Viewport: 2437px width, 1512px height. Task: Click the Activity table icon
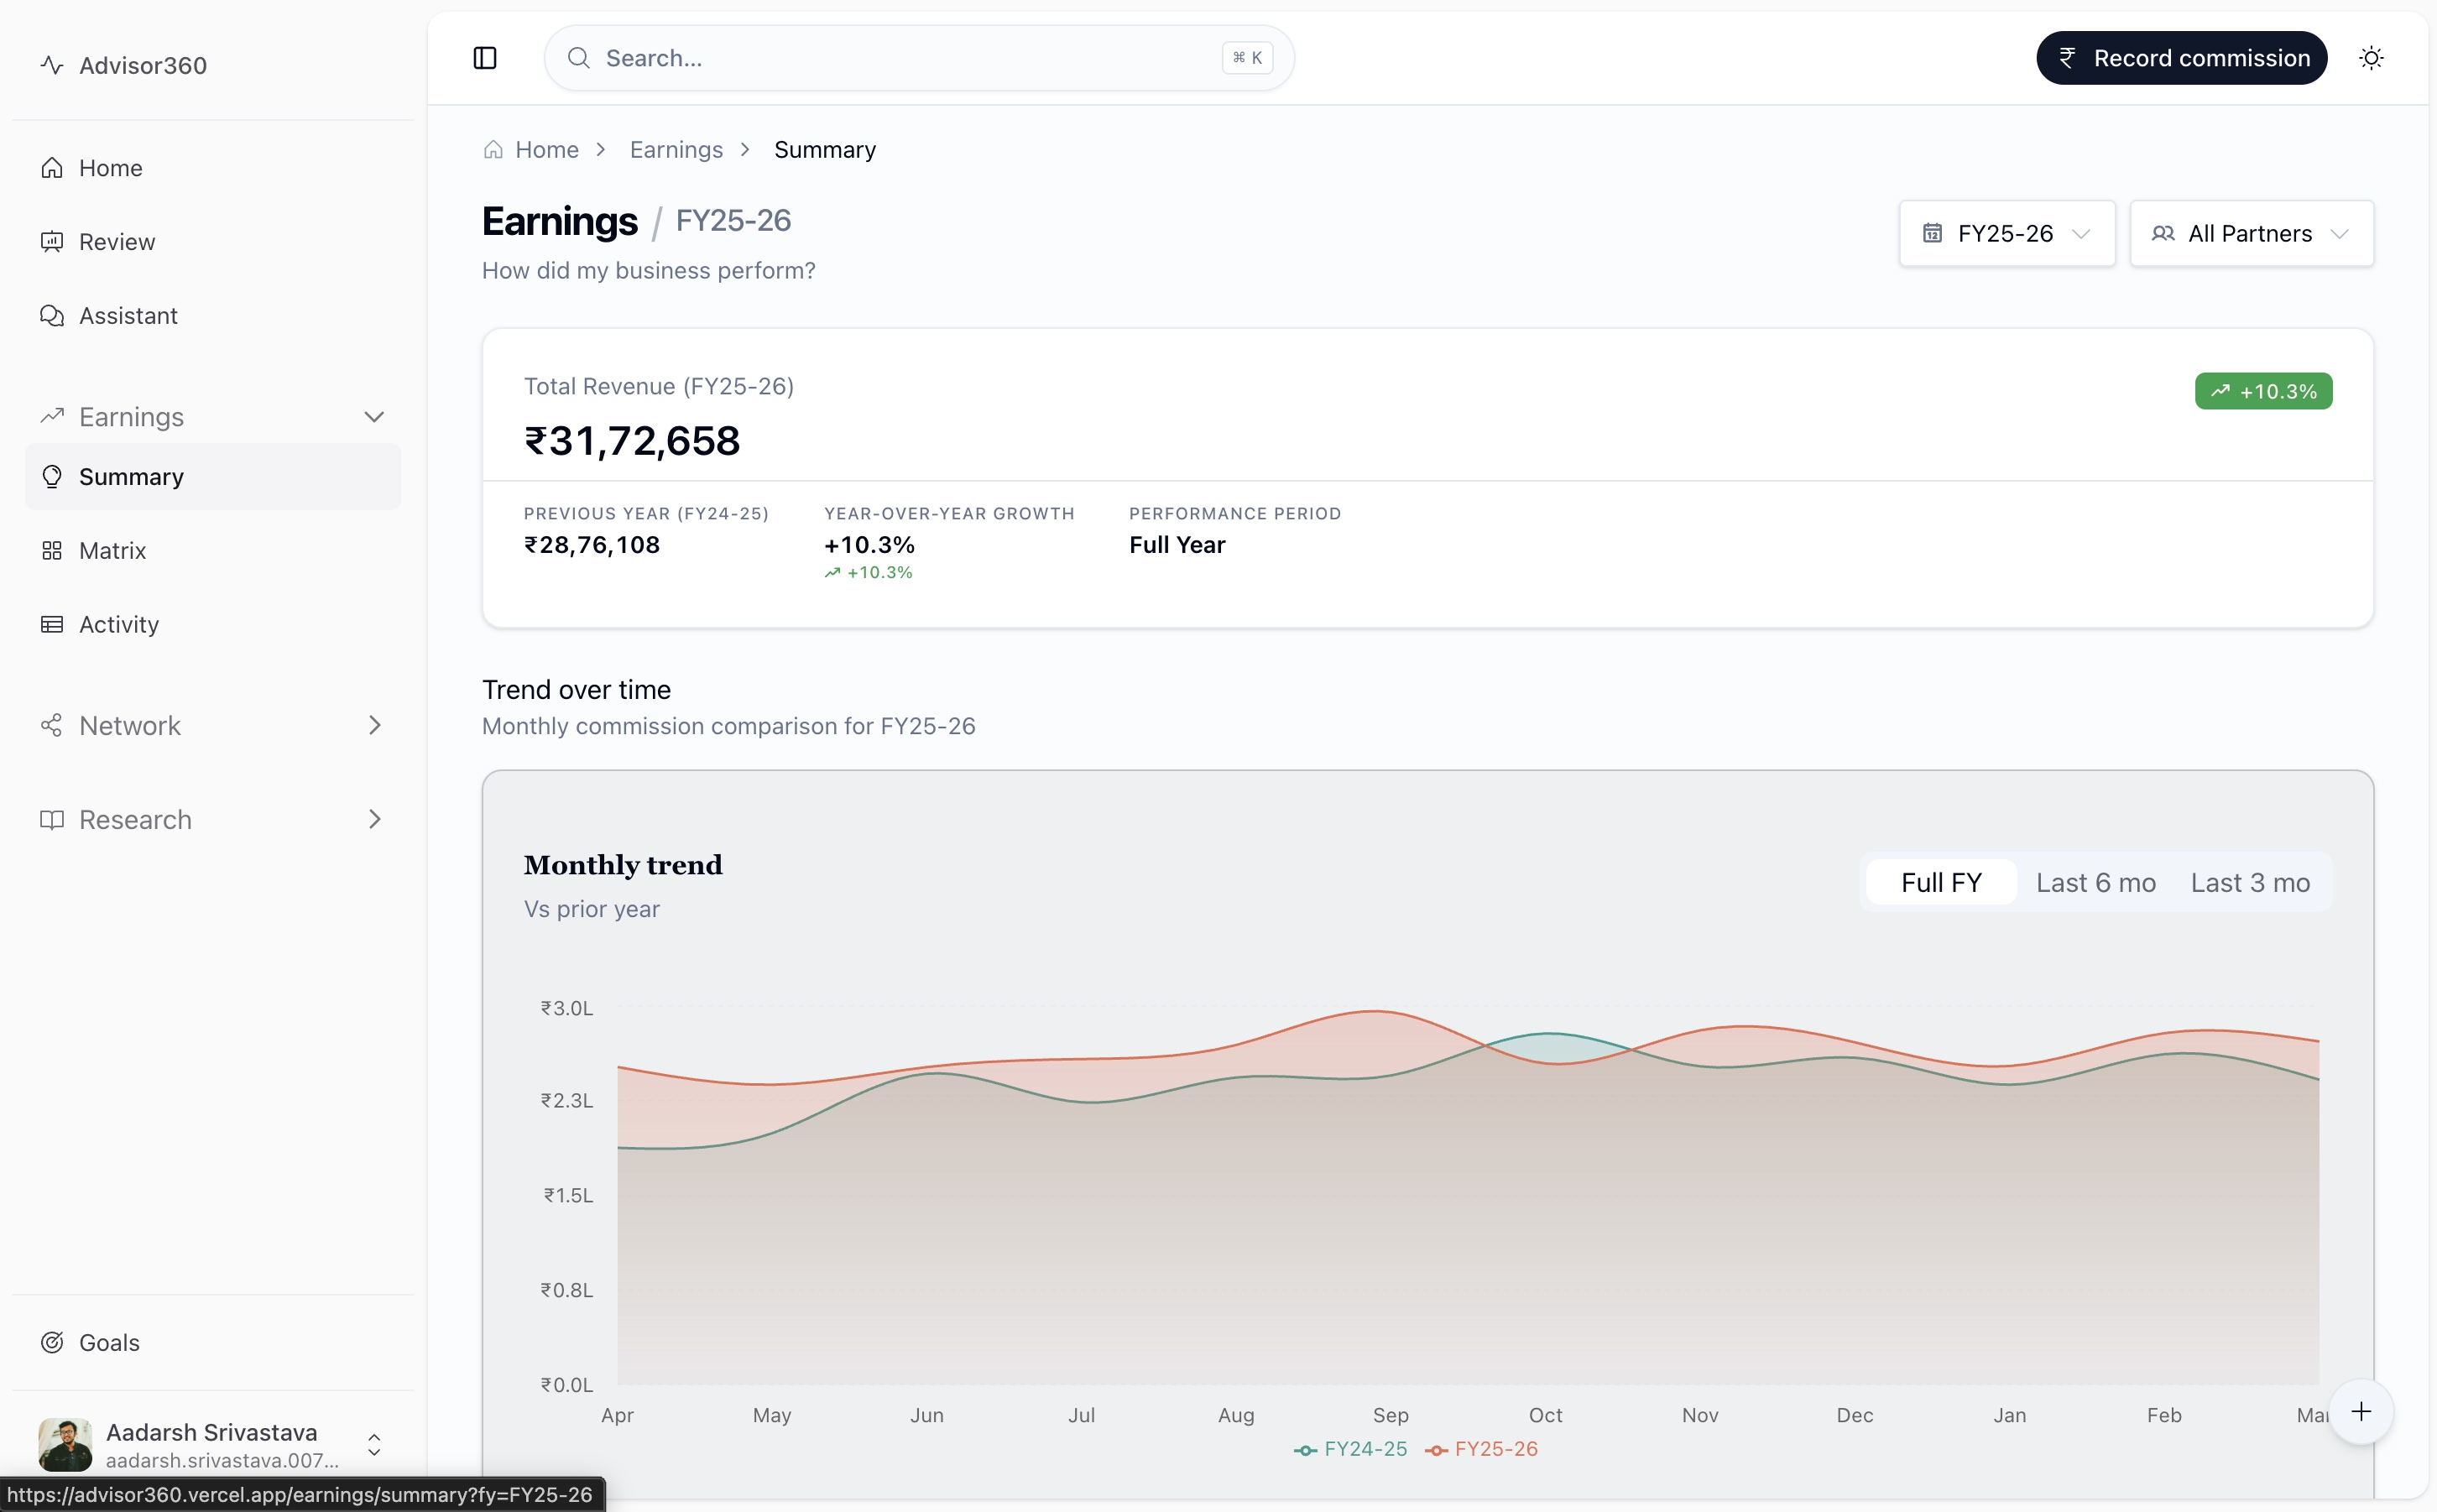pyautogui.click(x=52, y=625)
